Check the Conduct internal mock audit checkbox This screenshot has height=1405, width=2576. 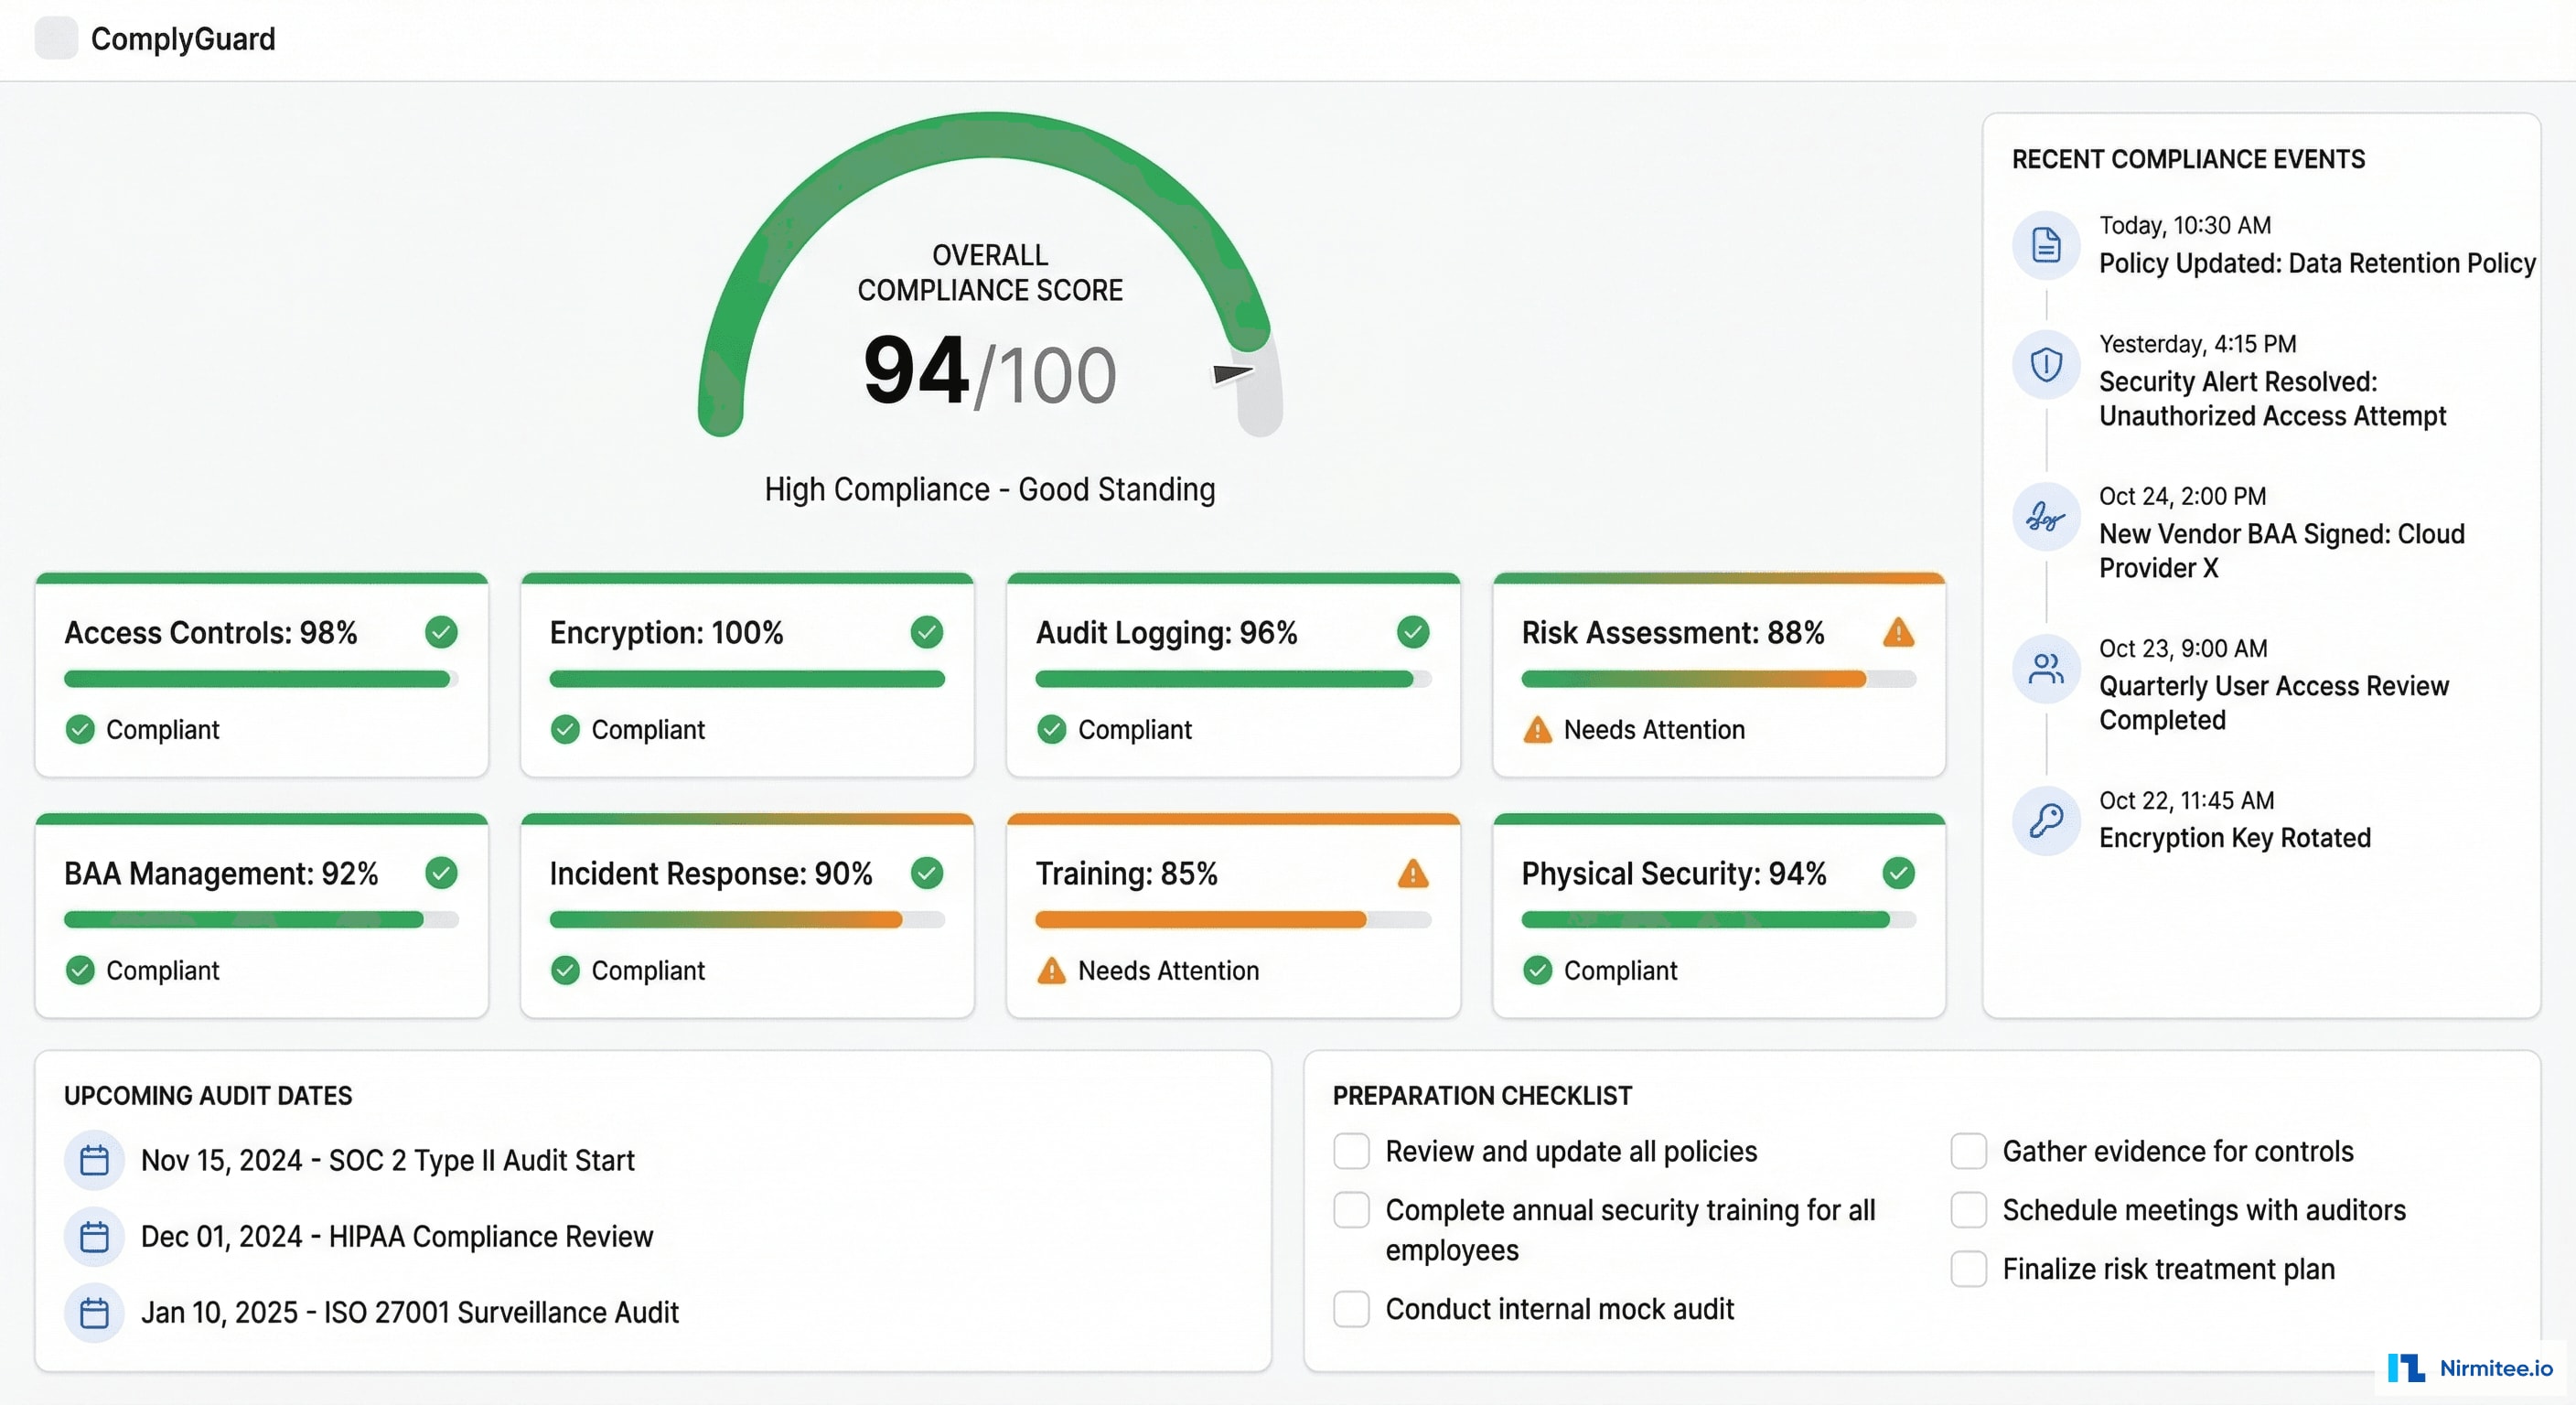tap(1351, 1309)
